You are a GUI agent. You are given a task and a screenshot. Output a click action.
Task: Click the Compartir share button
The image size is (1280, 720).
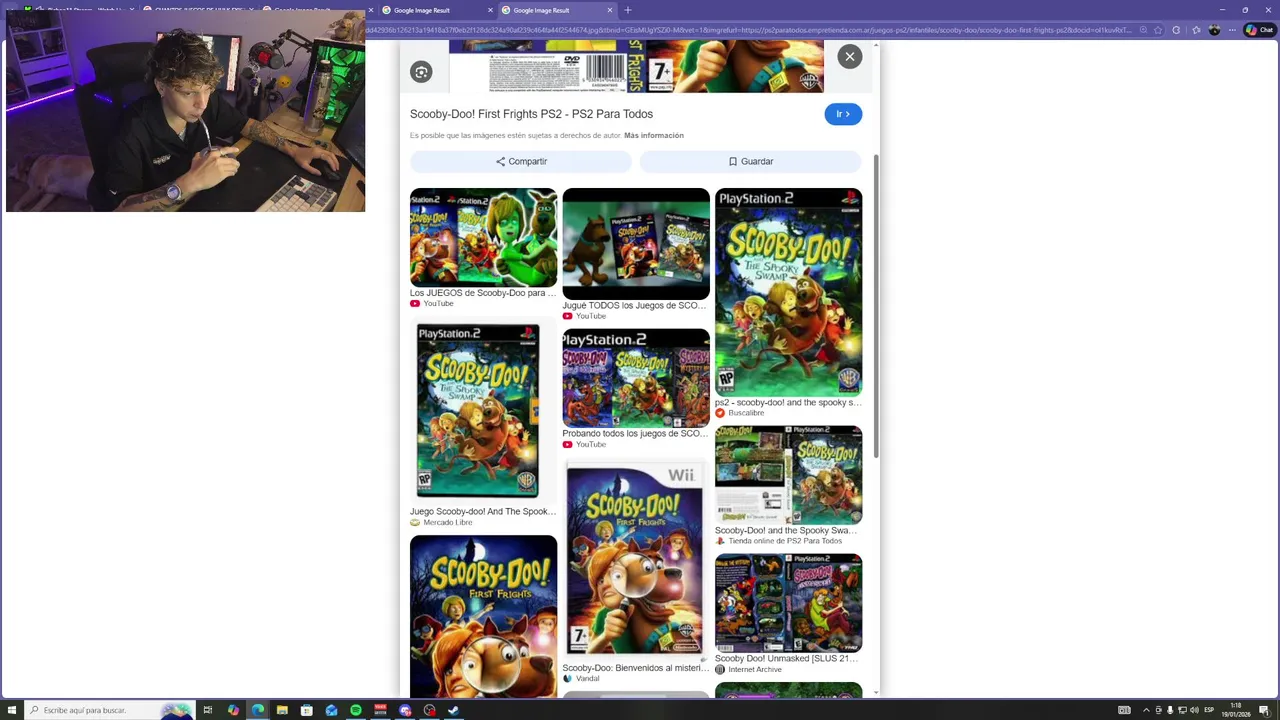(x=521, y=161)
